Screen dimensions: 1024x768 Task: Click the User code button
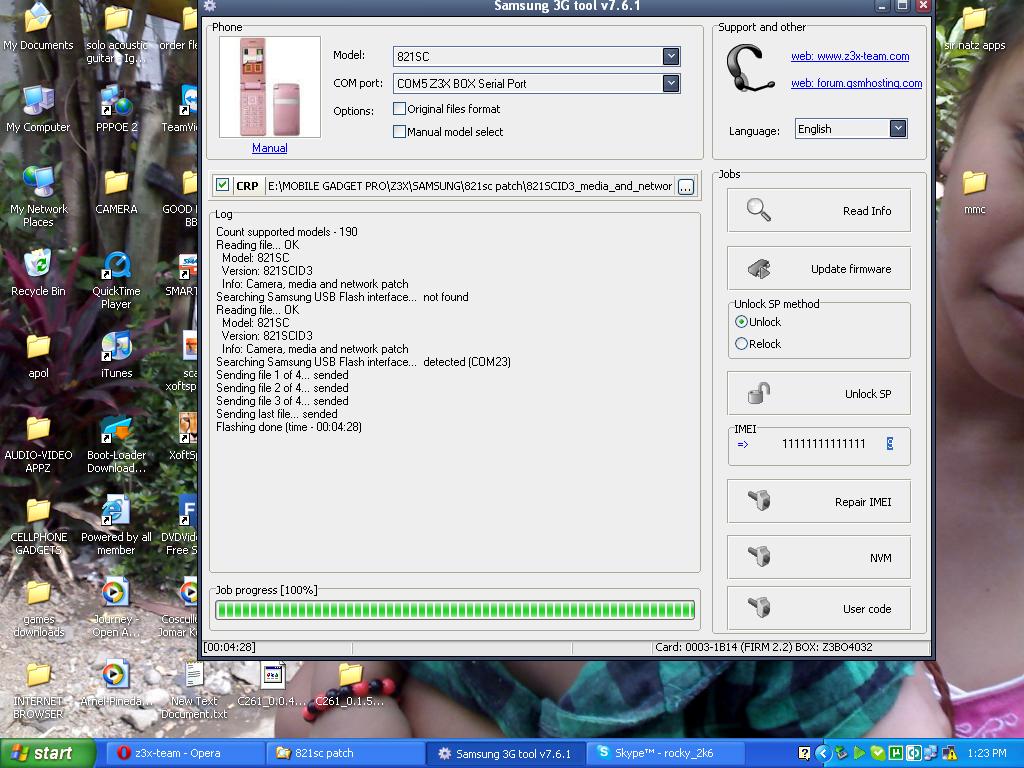818,608
